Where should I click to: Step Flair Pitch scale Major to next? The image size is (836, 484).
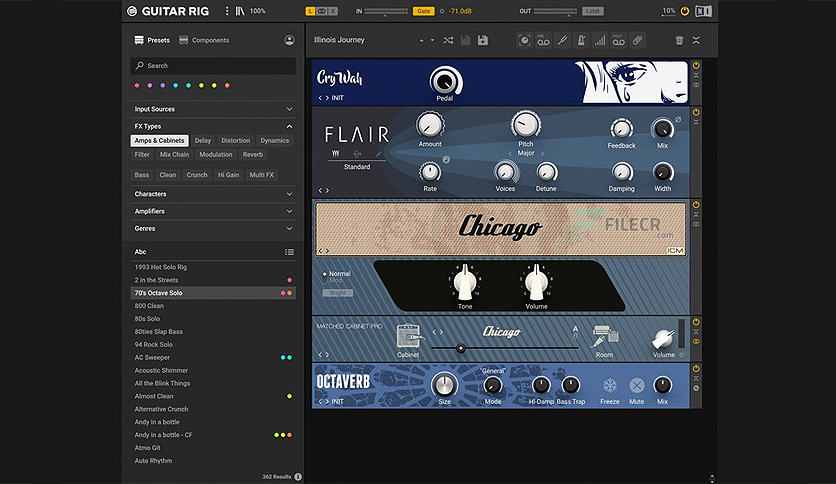point(542,154)
